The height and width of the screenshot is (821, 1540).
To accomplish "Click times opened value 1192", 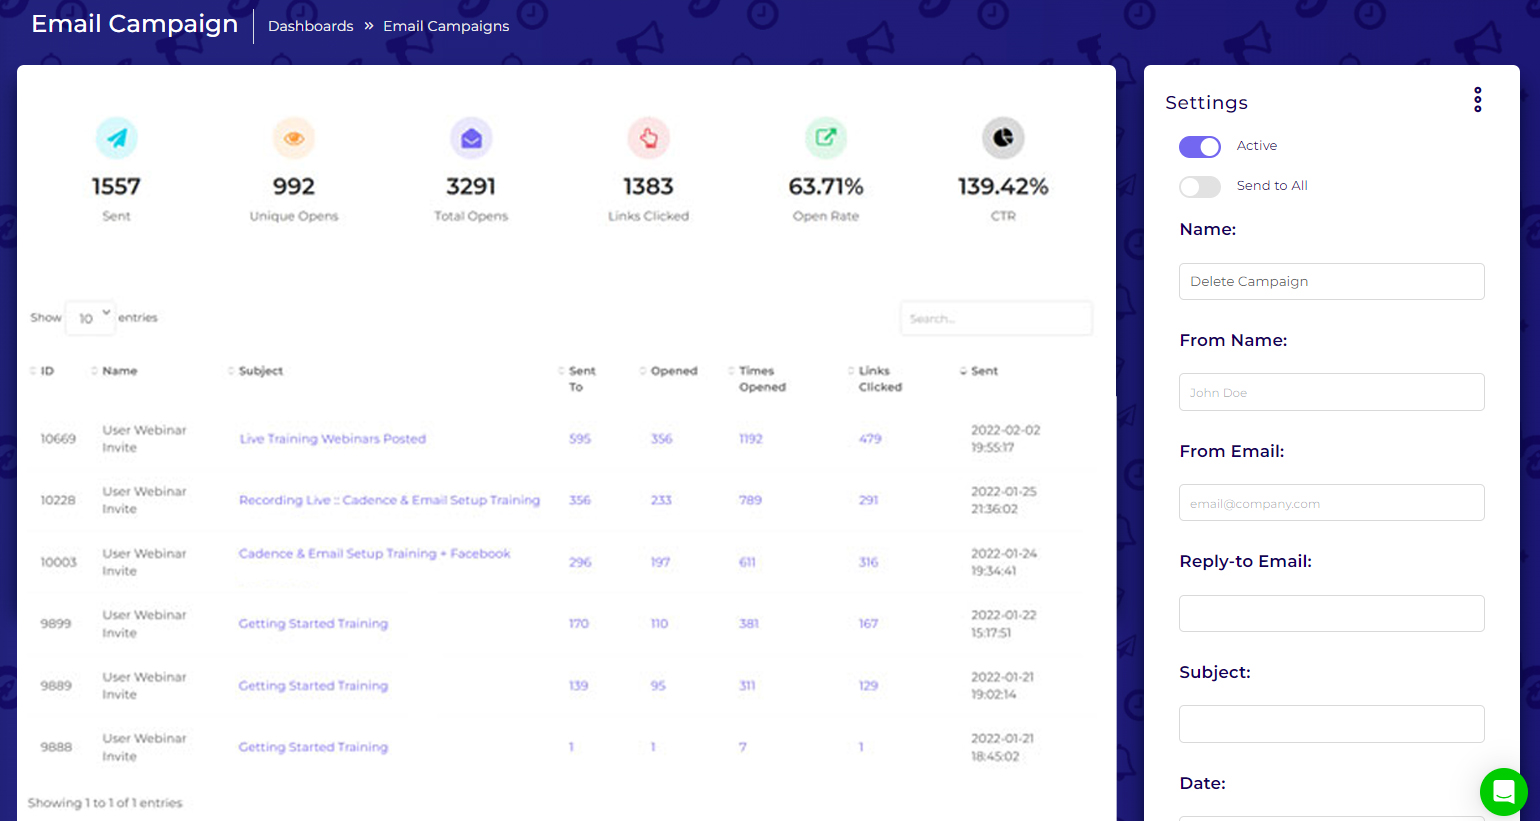I will [x=751, y=439].
